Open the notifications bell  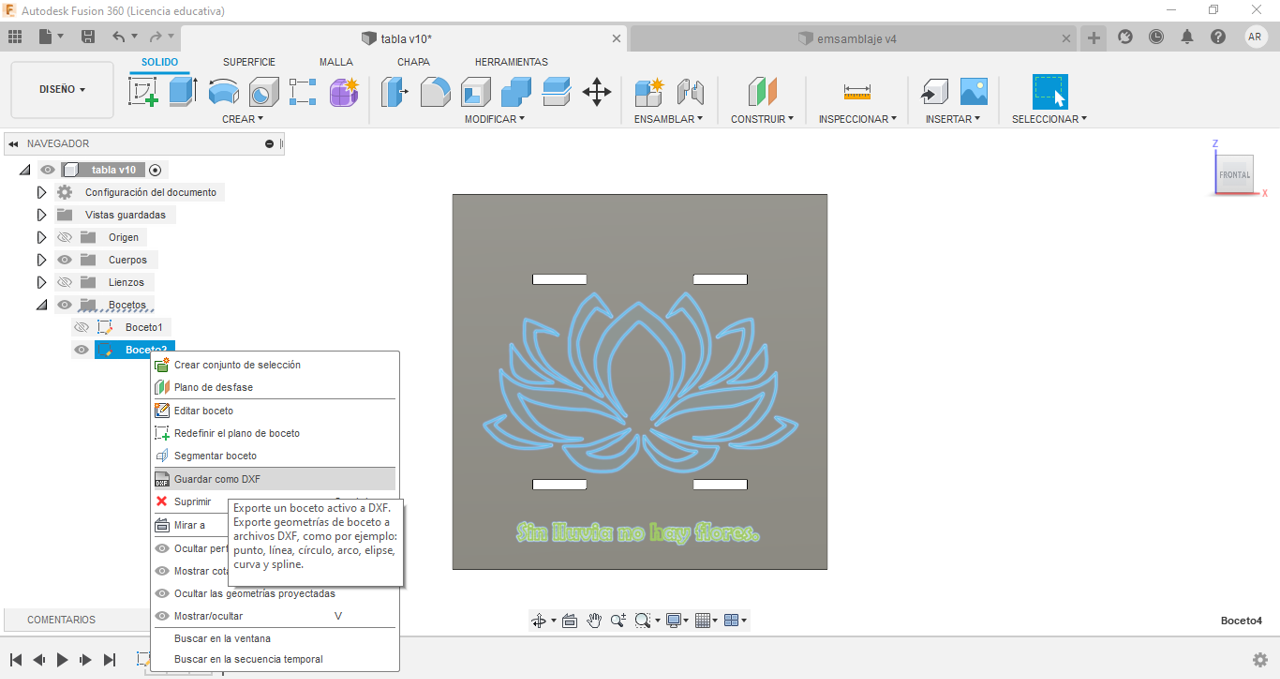point(1187,37)
